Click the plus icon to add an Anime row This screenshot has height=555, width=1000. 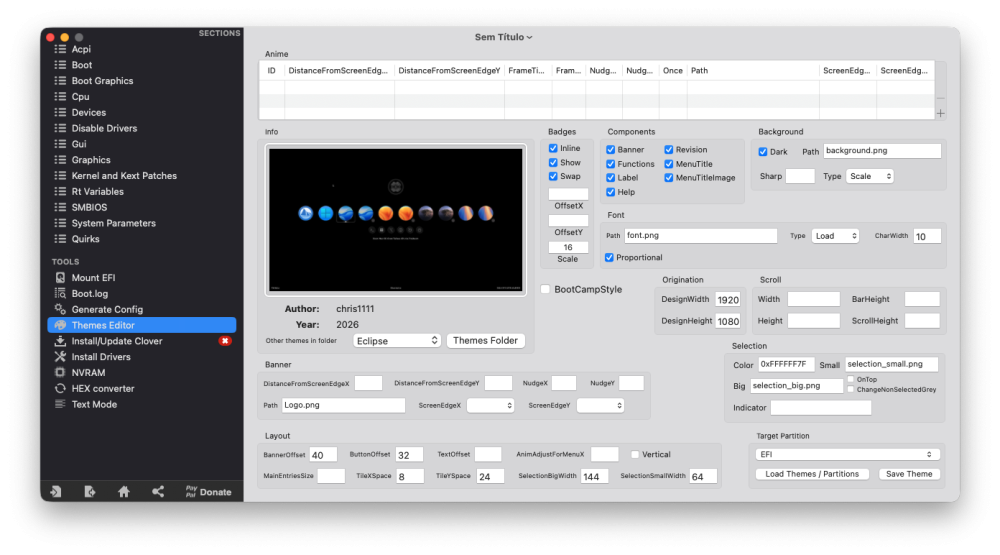[x=941, y=113]
